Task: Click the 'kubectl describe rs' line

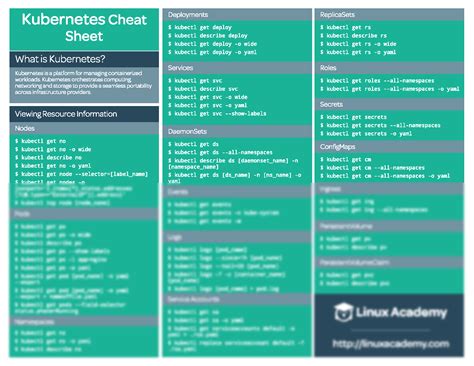Action: (353, 36)
